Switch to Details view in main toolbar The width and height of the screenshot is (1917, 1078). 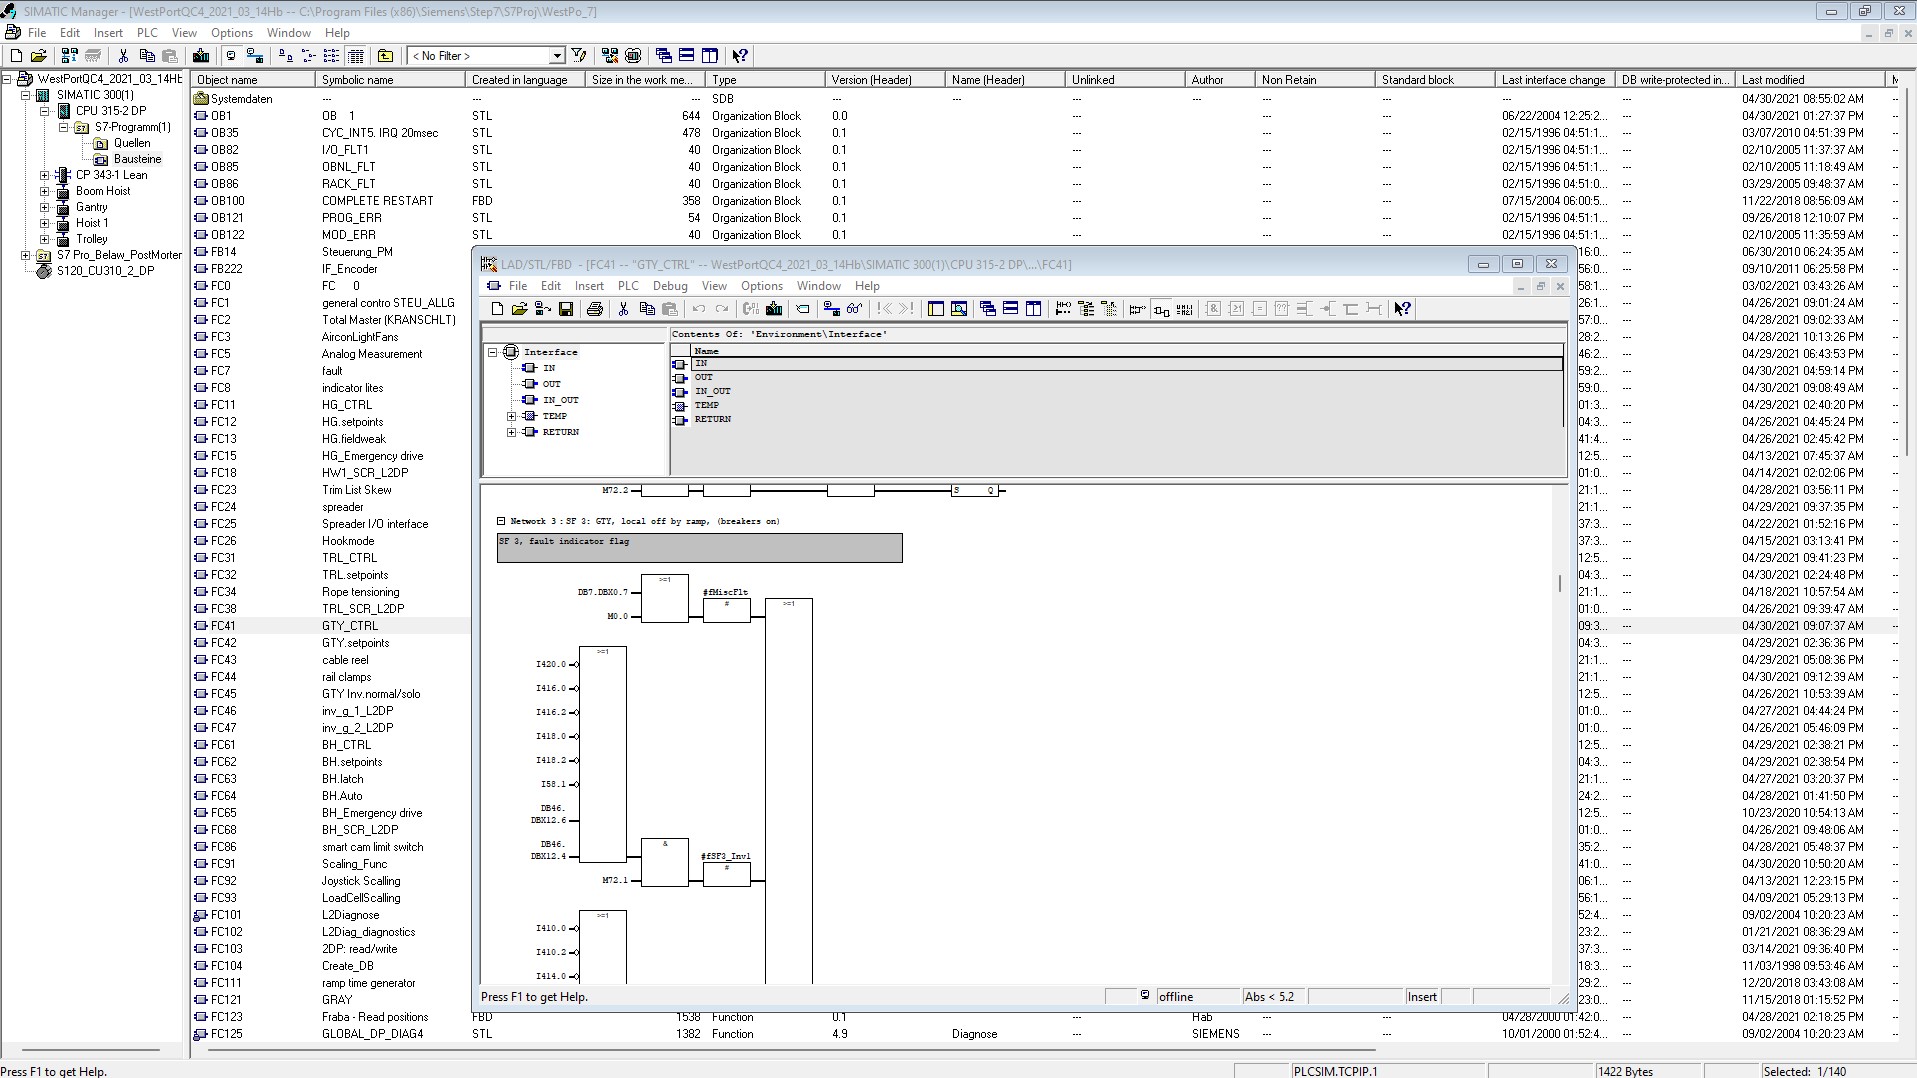click(355, 56)
